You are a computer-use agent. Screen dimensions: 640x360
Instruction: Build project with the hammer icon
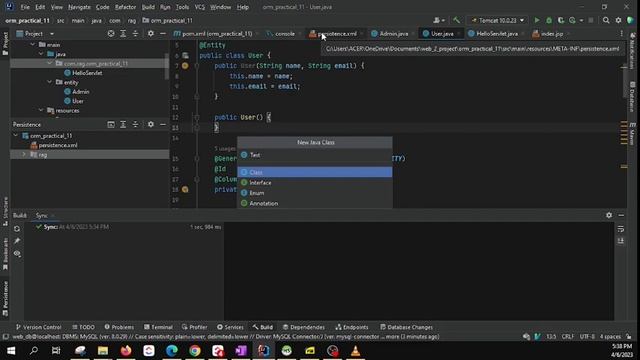point(456,20)
